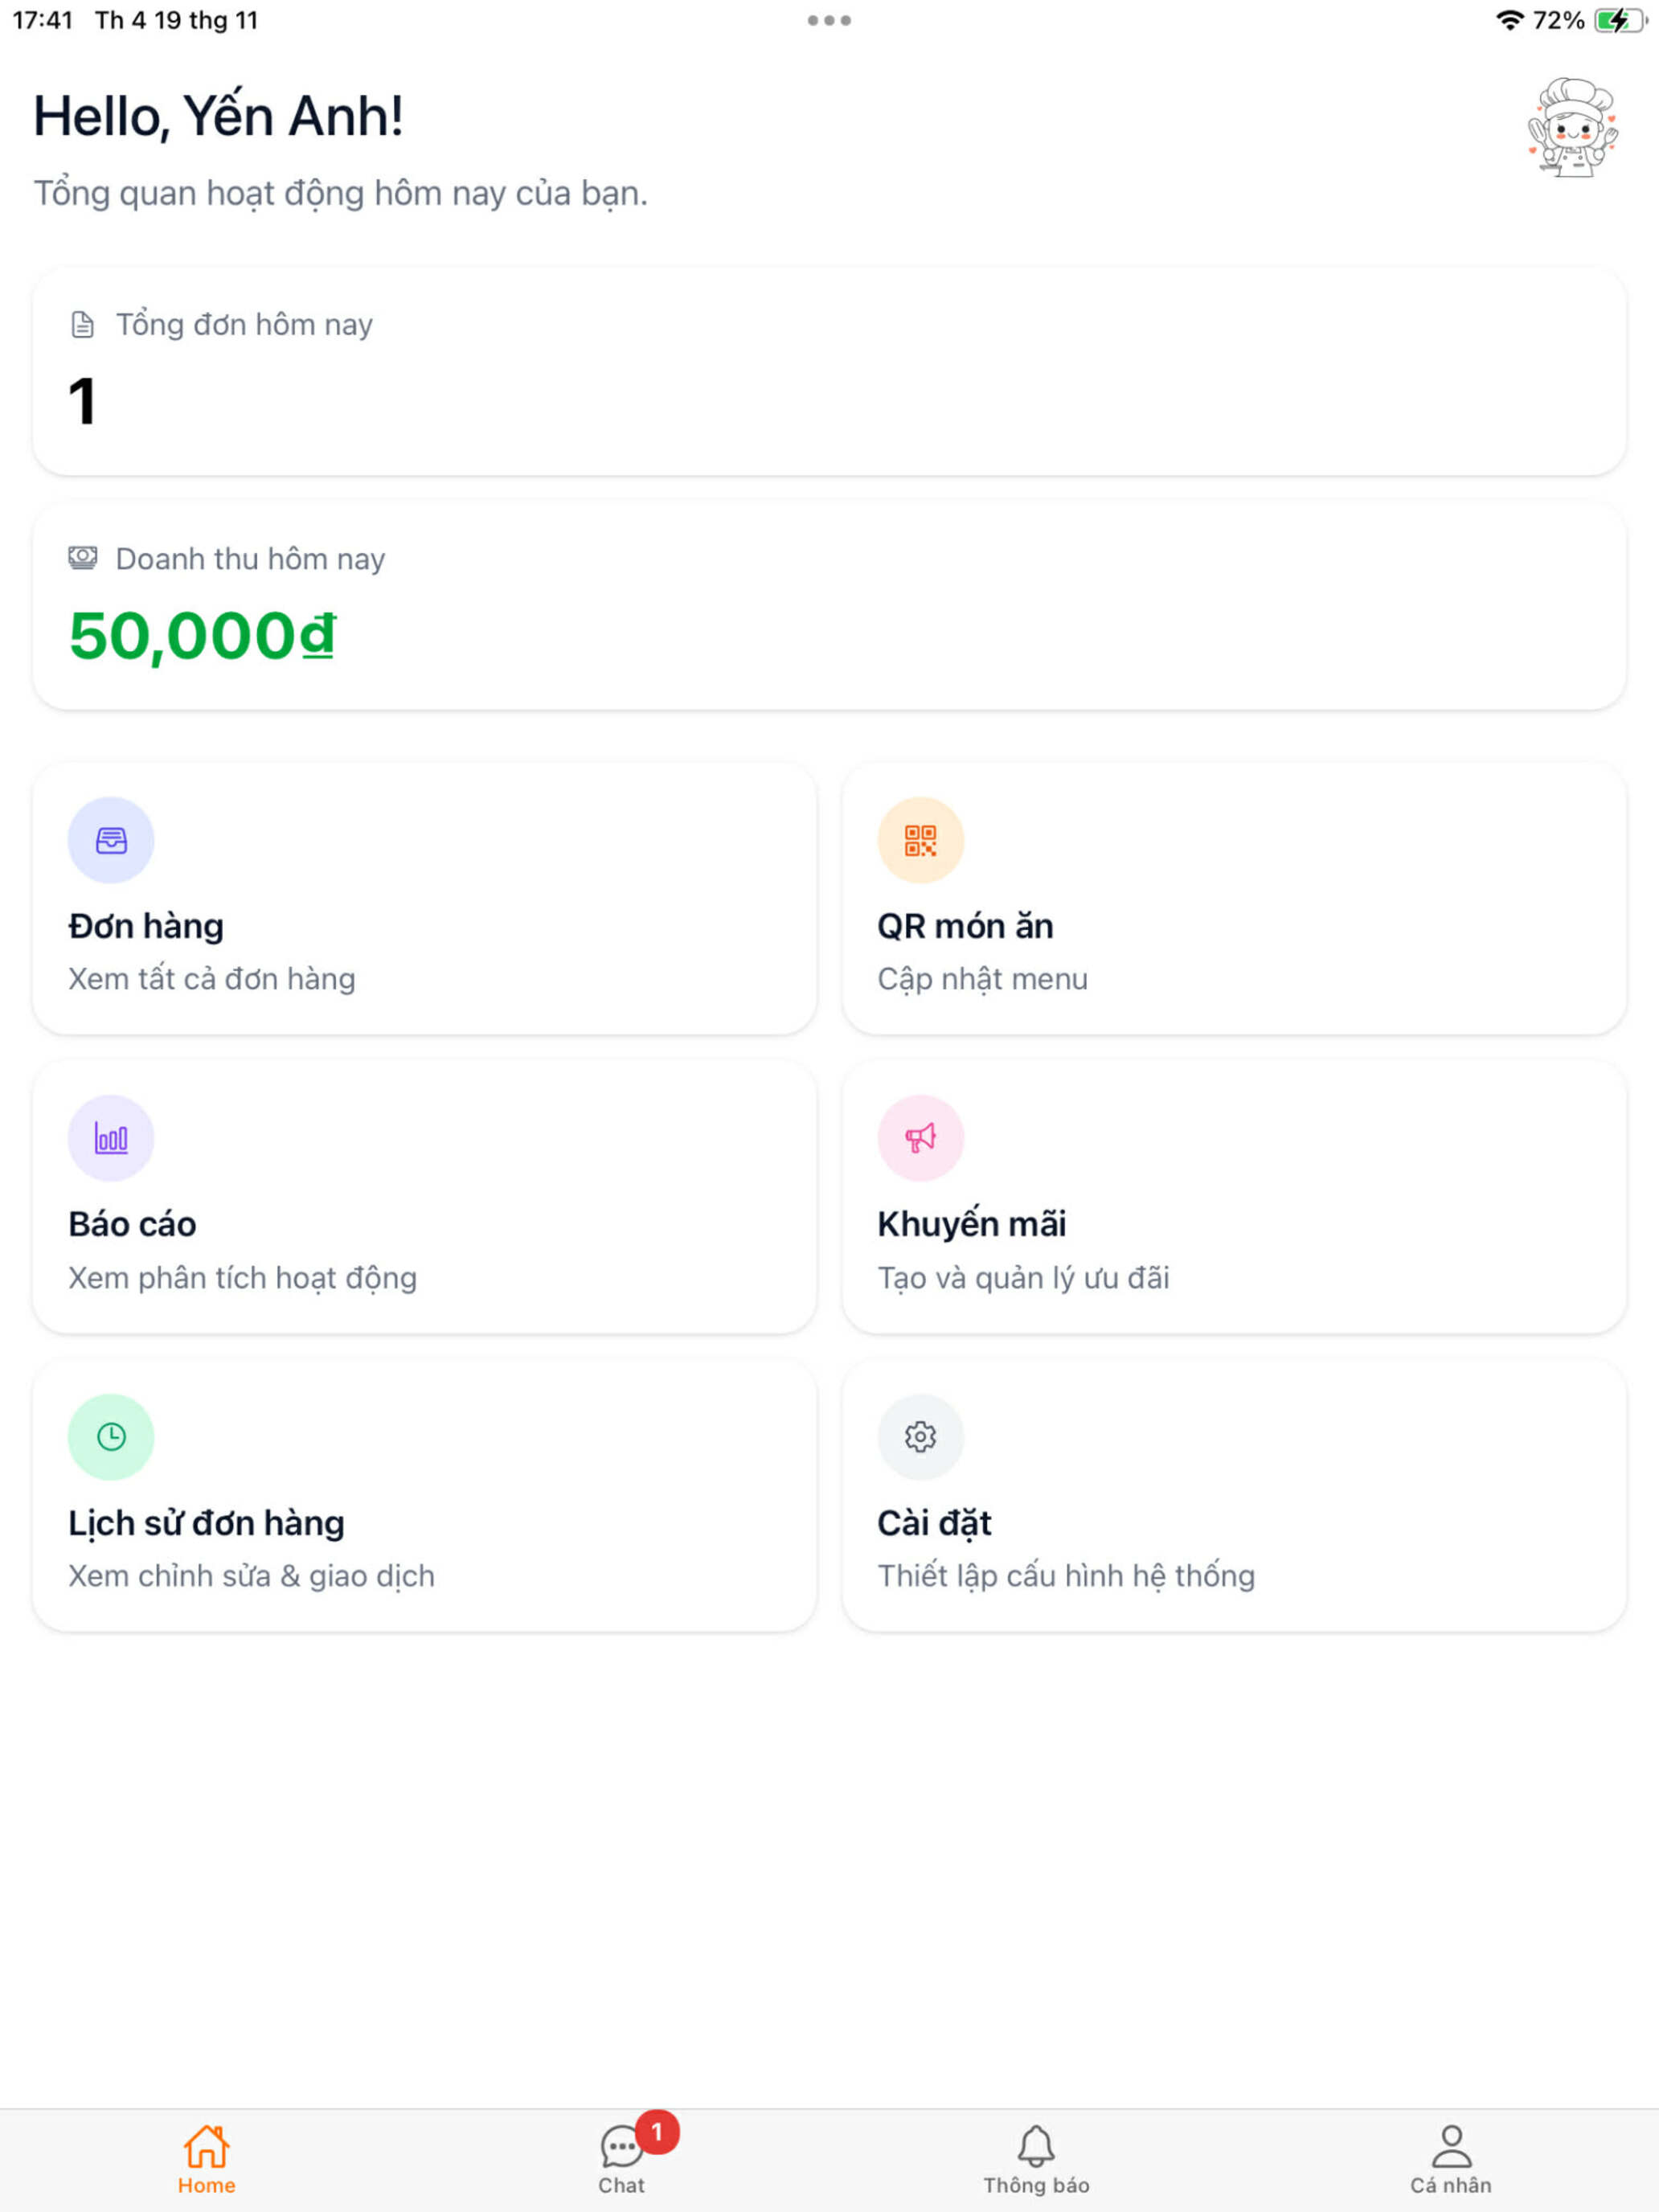The height and width of the screenshot is (2212, 1659).
Task: Tap the chef avatar profile picture
Action: tap(1573, 128)
